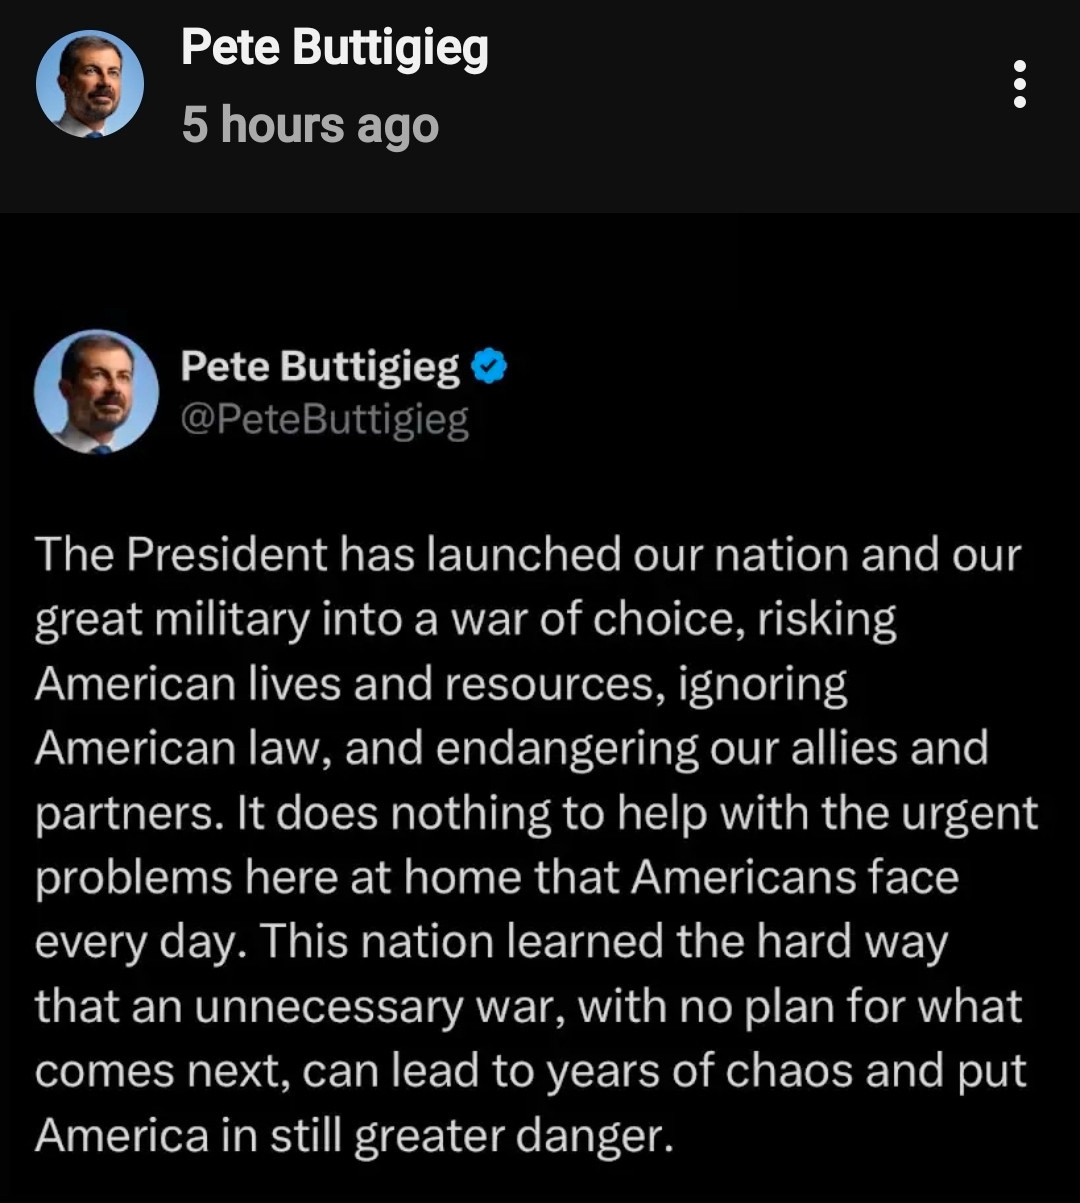Open the three-dot post options menu
This screenshot has height=1203, width=1080.
[1019, 84]
